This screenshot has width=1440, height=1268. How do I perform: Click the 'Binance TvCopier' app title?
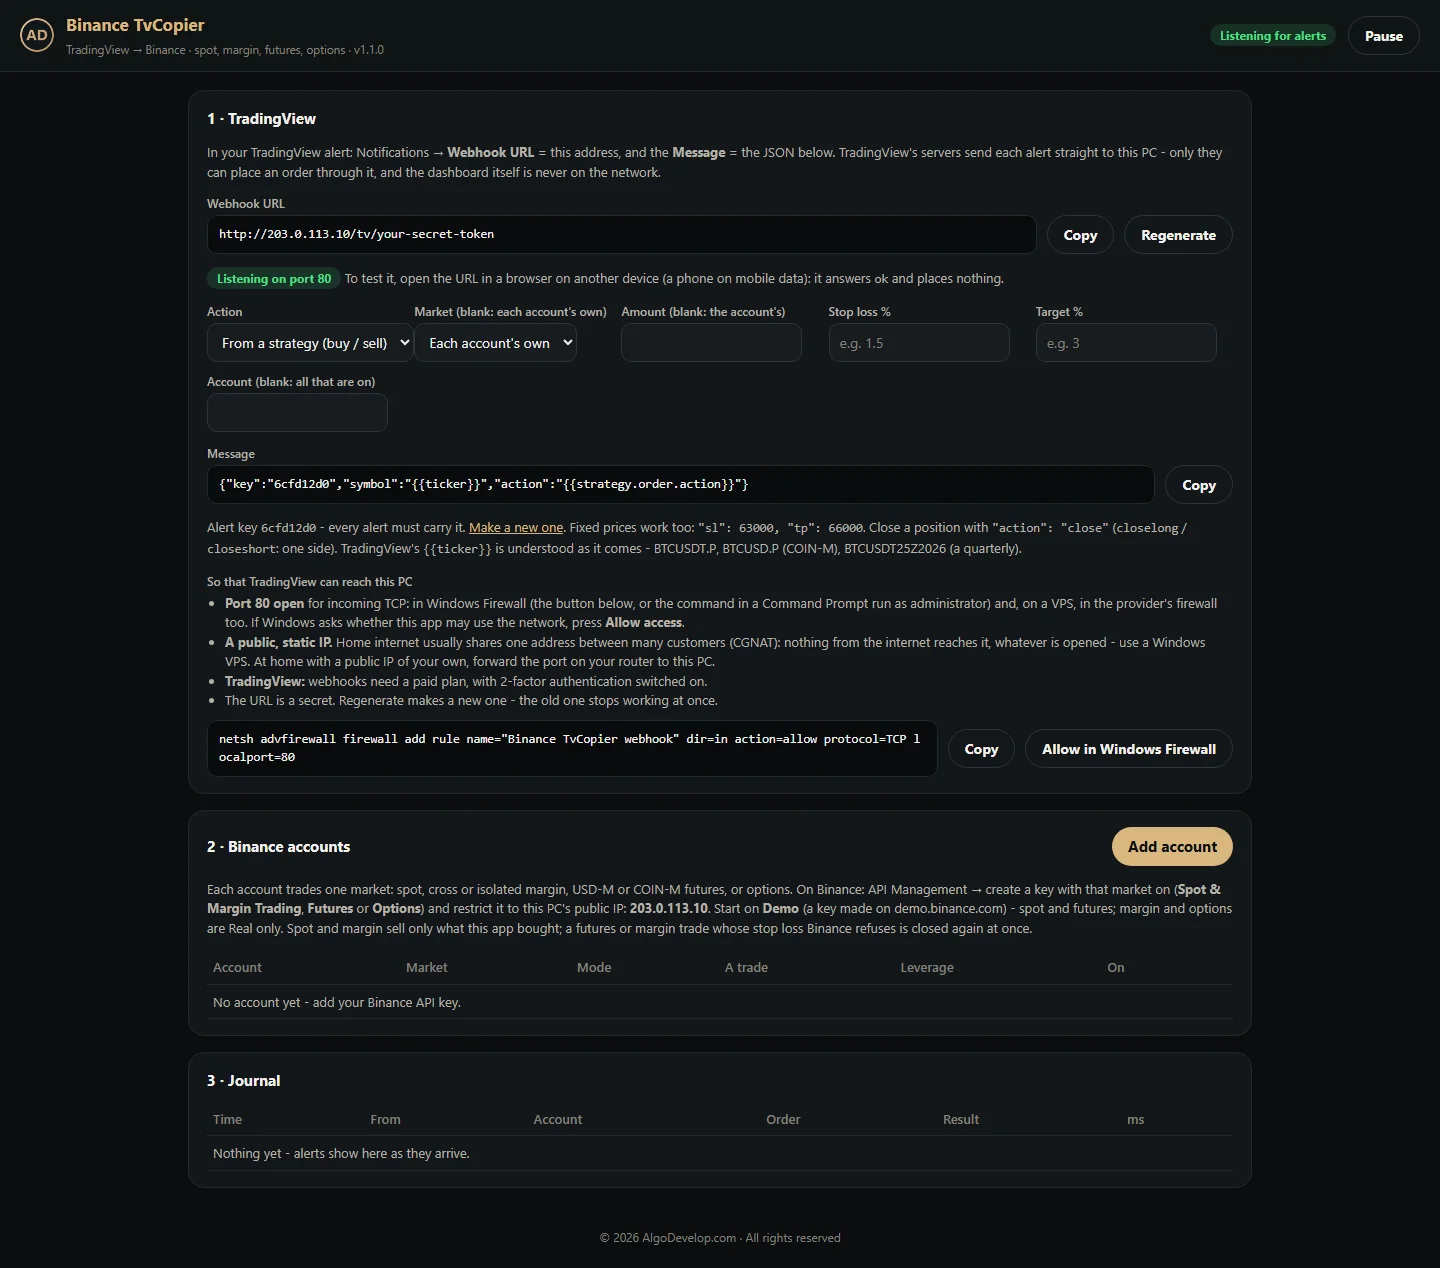point(135,25)
